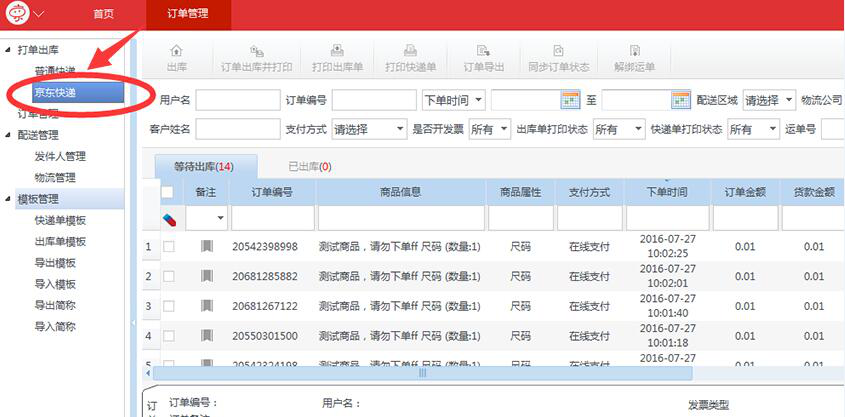The image size is (845, 417).
Task: Click the JD logo icon at top left
Action: pos(18,14)
